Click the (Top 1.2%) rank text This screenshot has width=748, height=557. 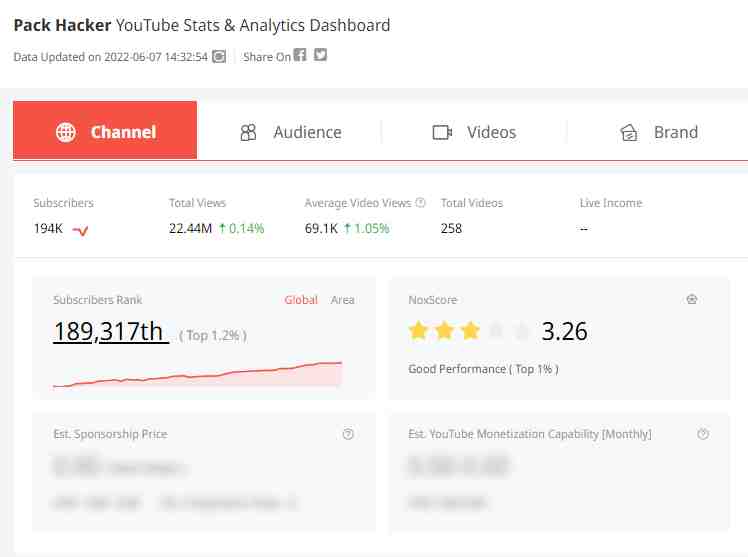point(213,336)
